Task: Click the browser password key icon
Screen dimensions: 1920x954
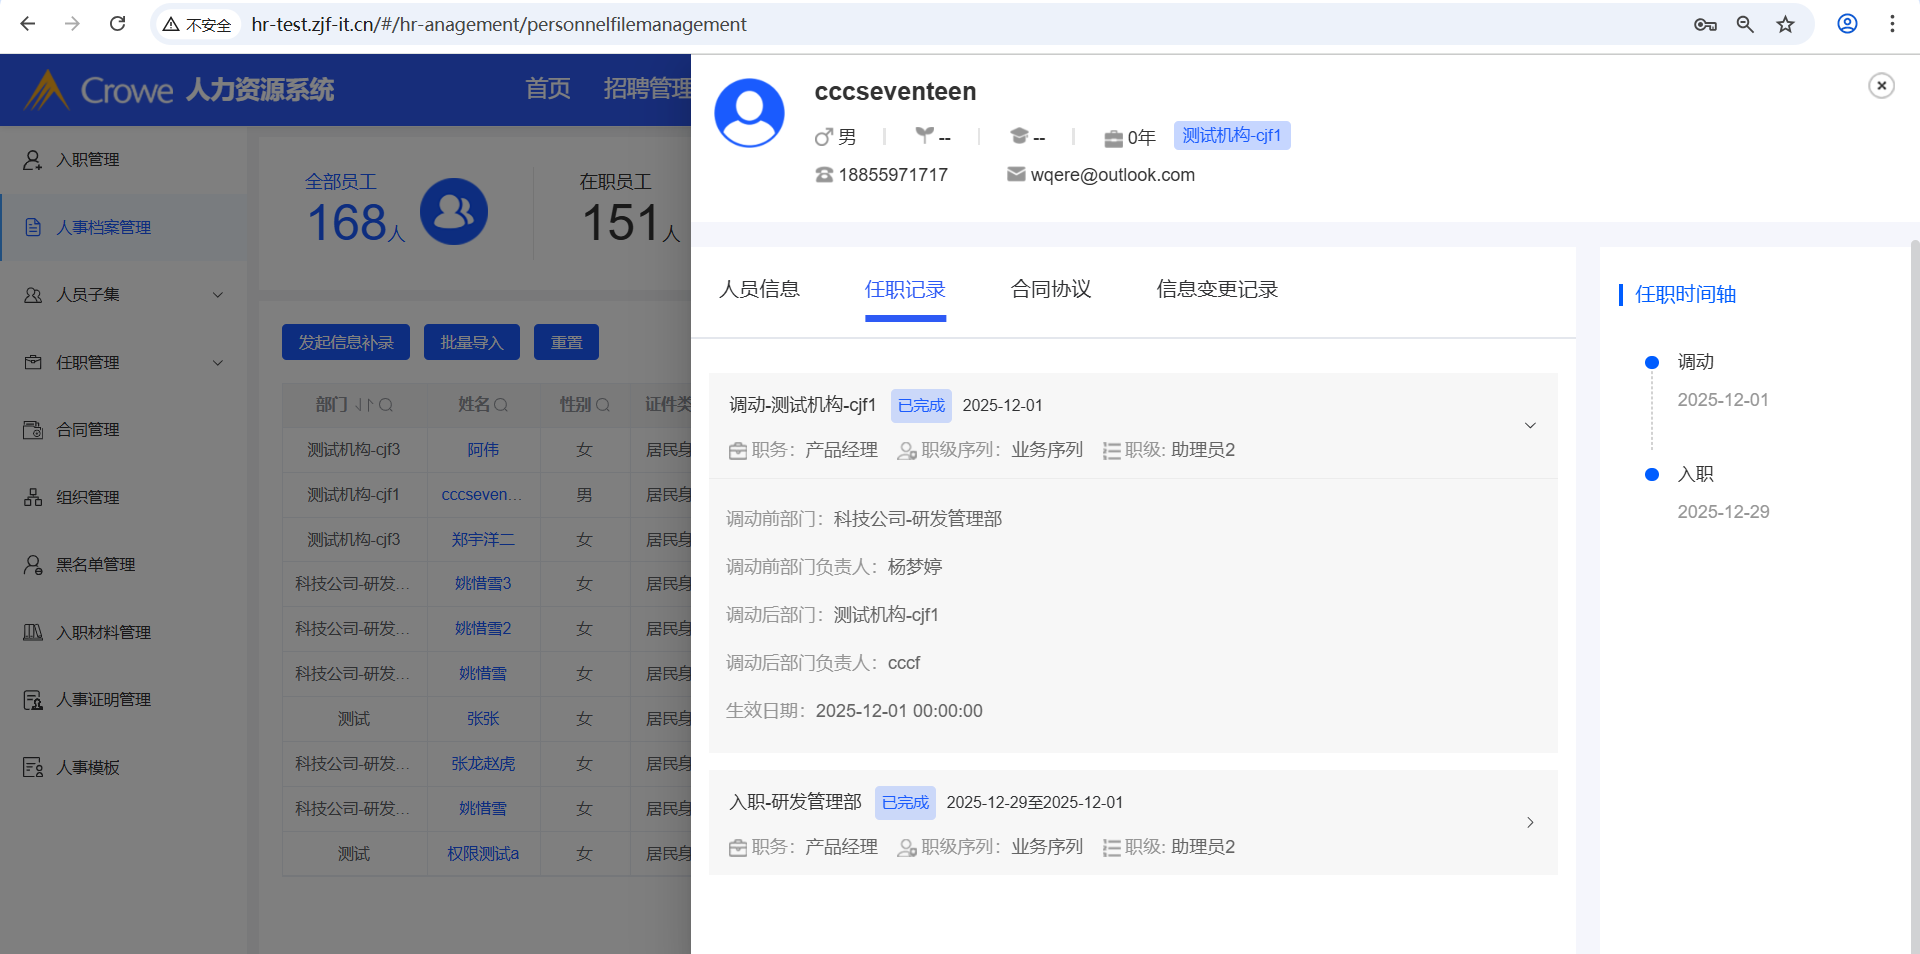Action: (1705, 24)
